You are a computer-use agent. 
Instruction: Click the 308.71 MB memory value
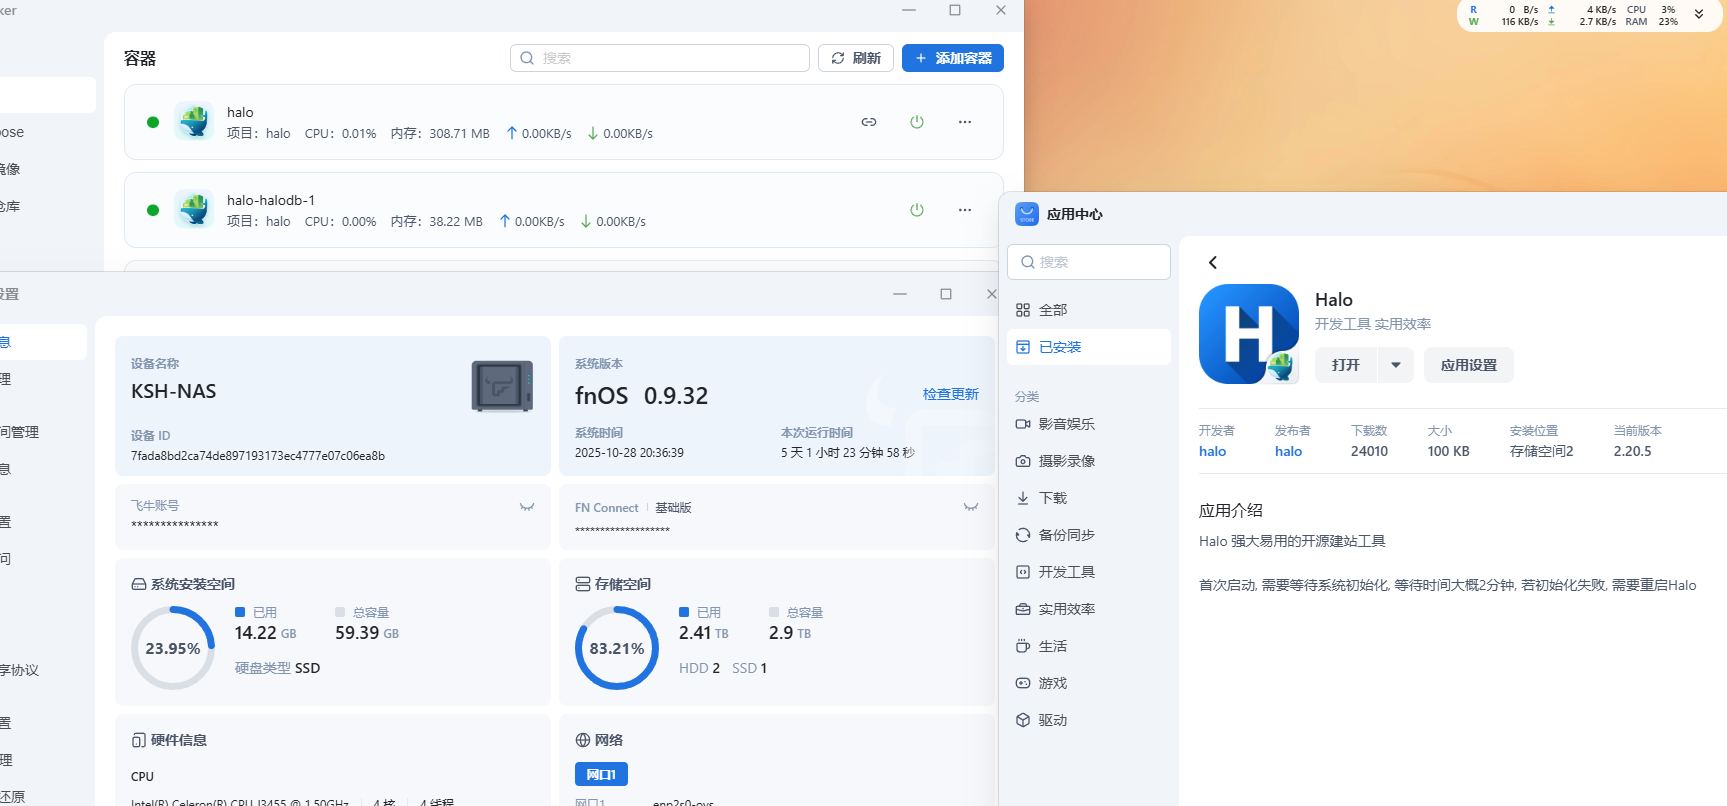point(460,133)
